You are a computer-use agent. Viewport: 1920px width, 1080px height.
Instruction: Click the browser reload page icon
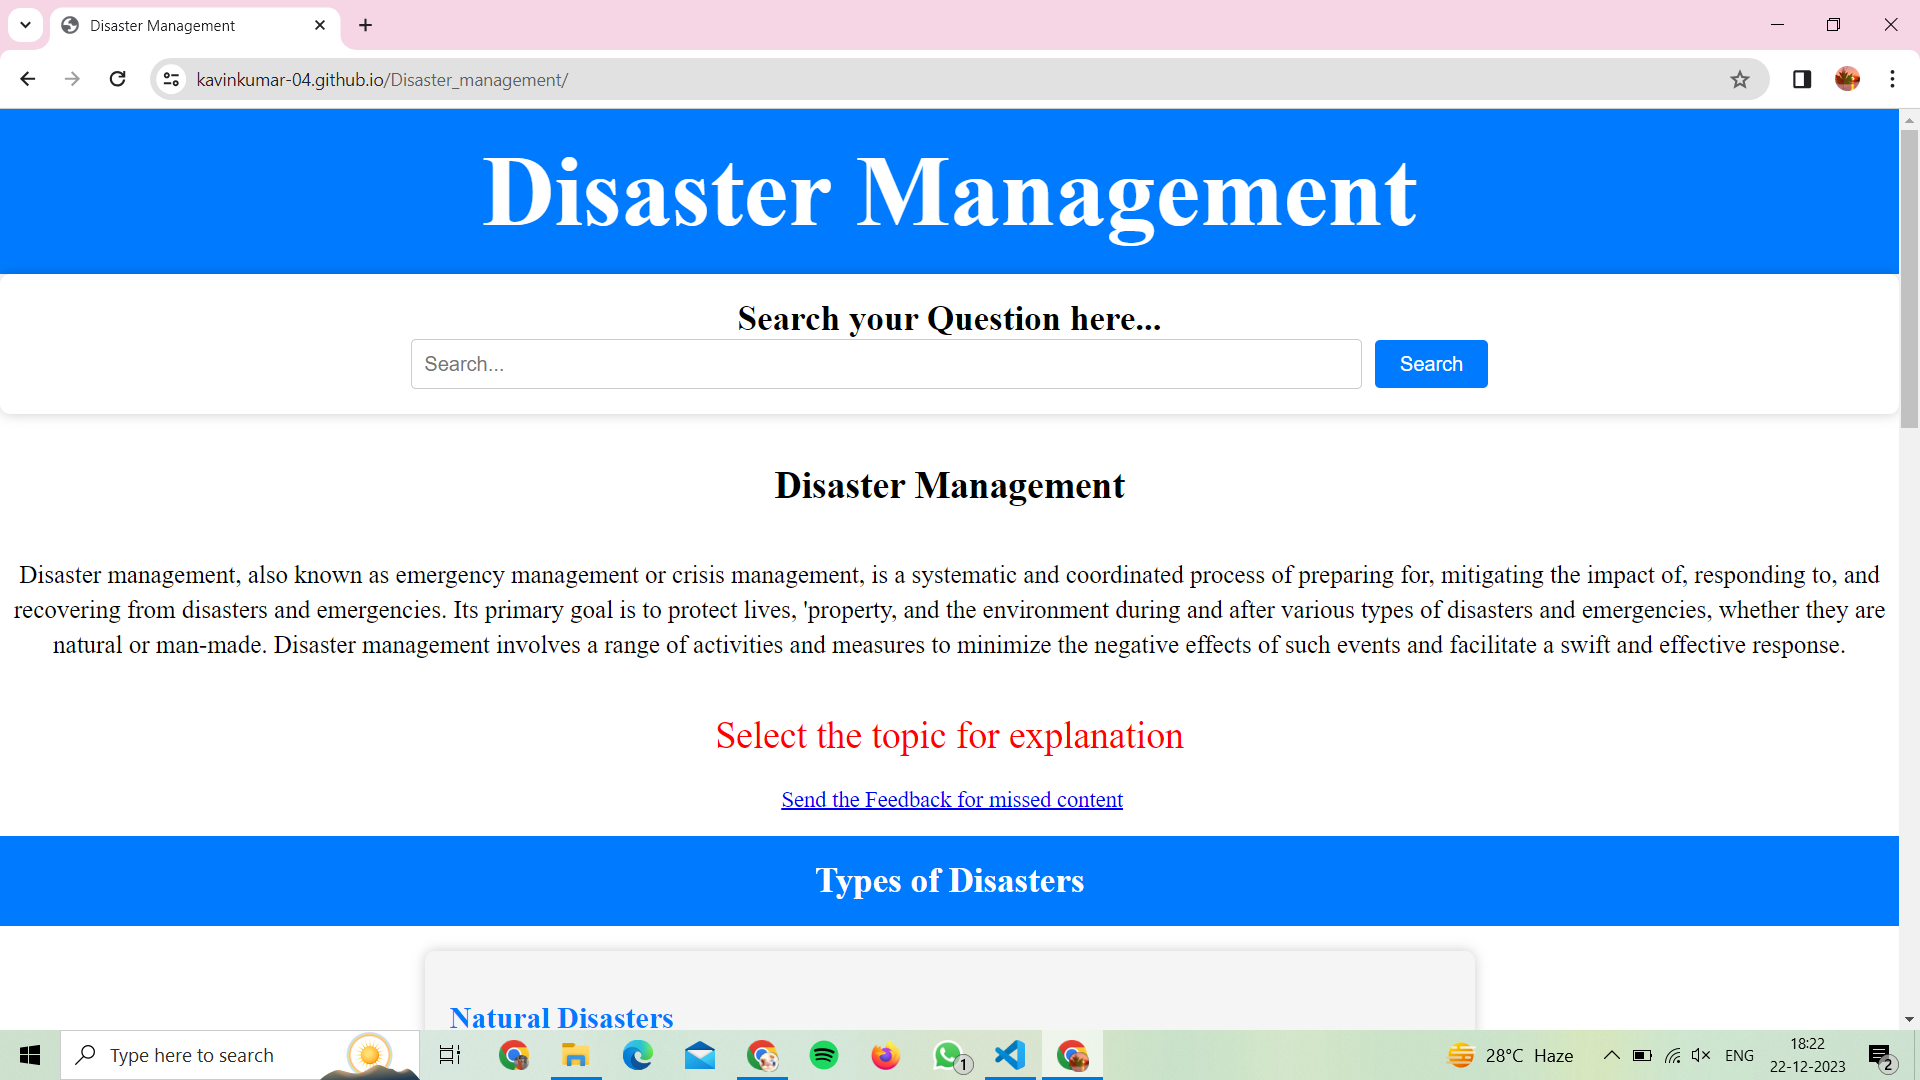(117, 79)
